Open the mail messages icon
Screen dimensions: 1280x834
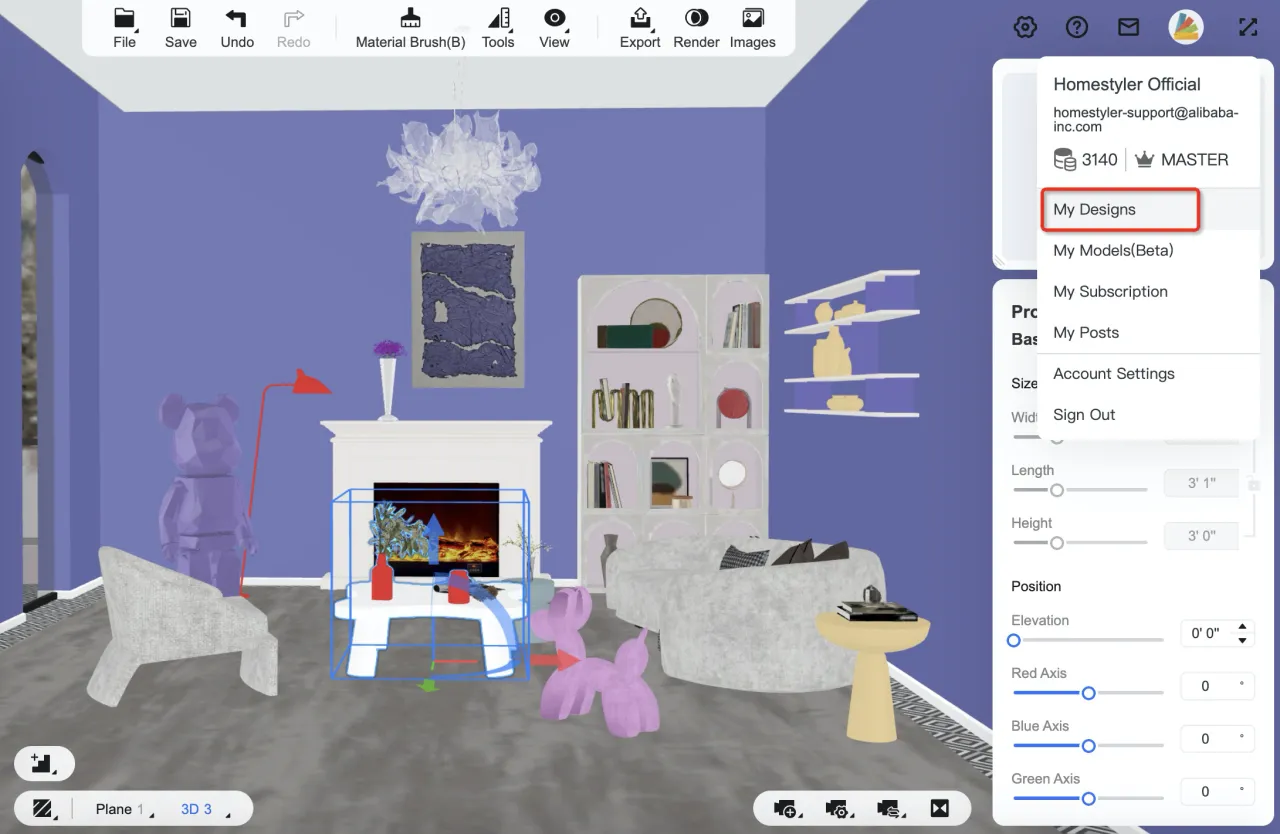pos(1128,27)
